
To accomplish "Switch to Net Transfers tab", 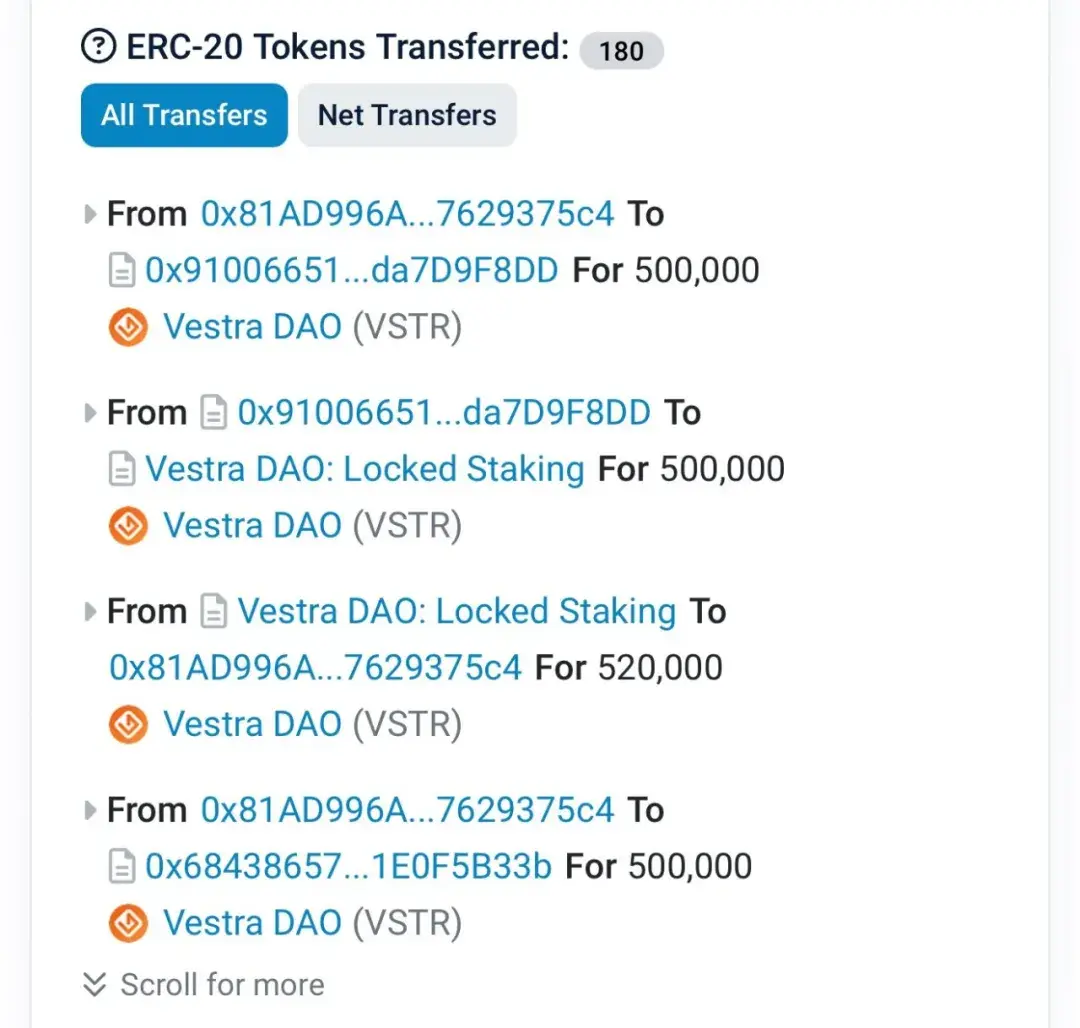I will pos(407,115).
